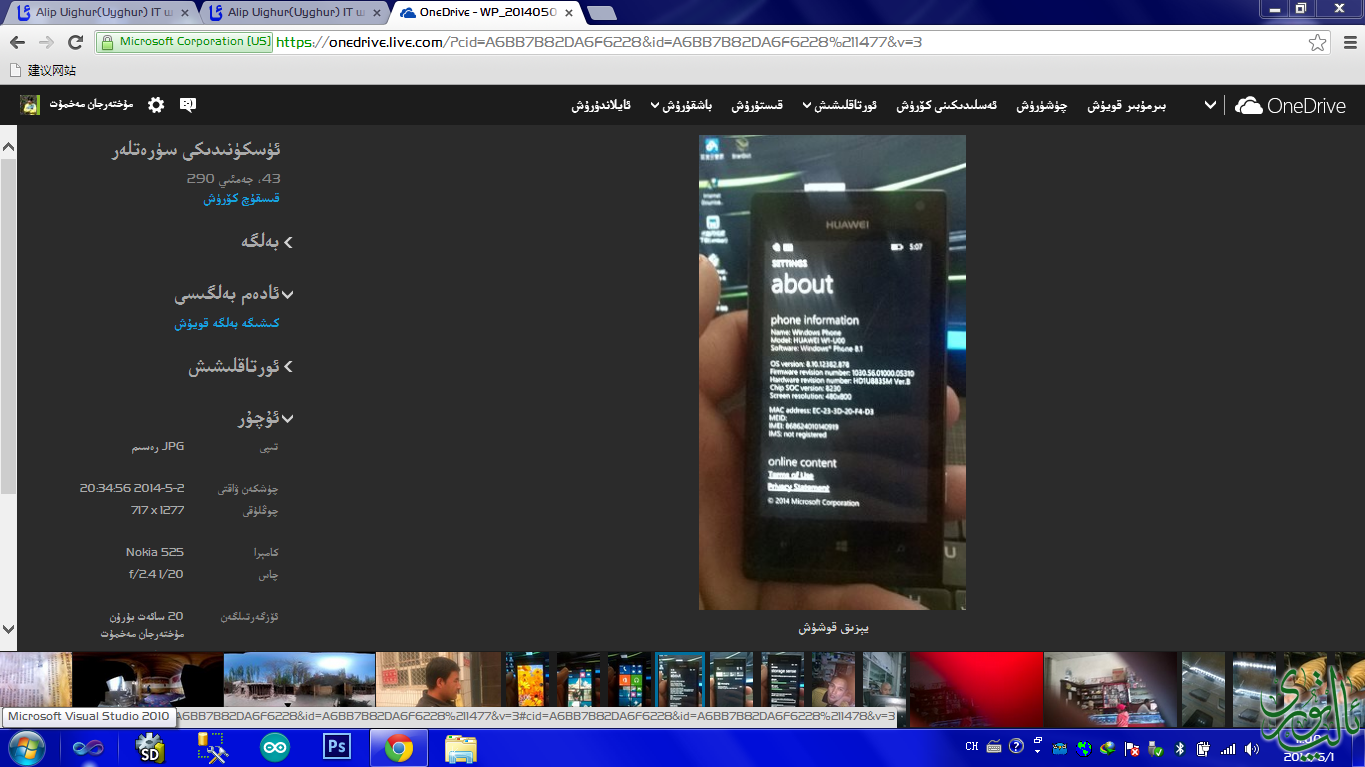Open the Bluetooth tray icon
1365x767 pixels.
tap(1180, 748)
